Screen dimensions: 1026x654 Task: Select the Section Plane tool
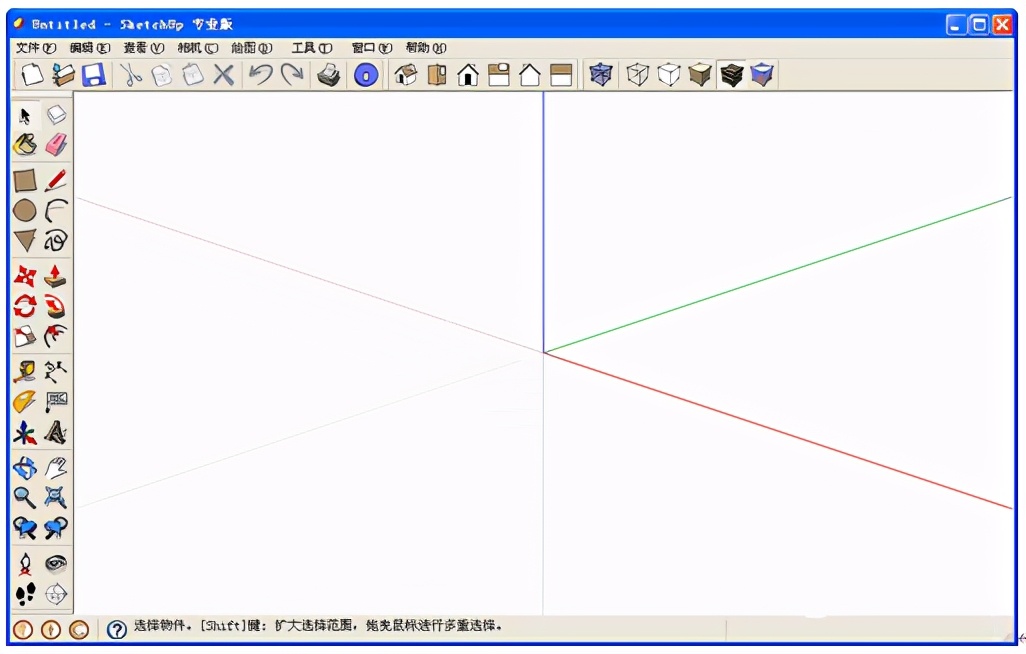56,594
